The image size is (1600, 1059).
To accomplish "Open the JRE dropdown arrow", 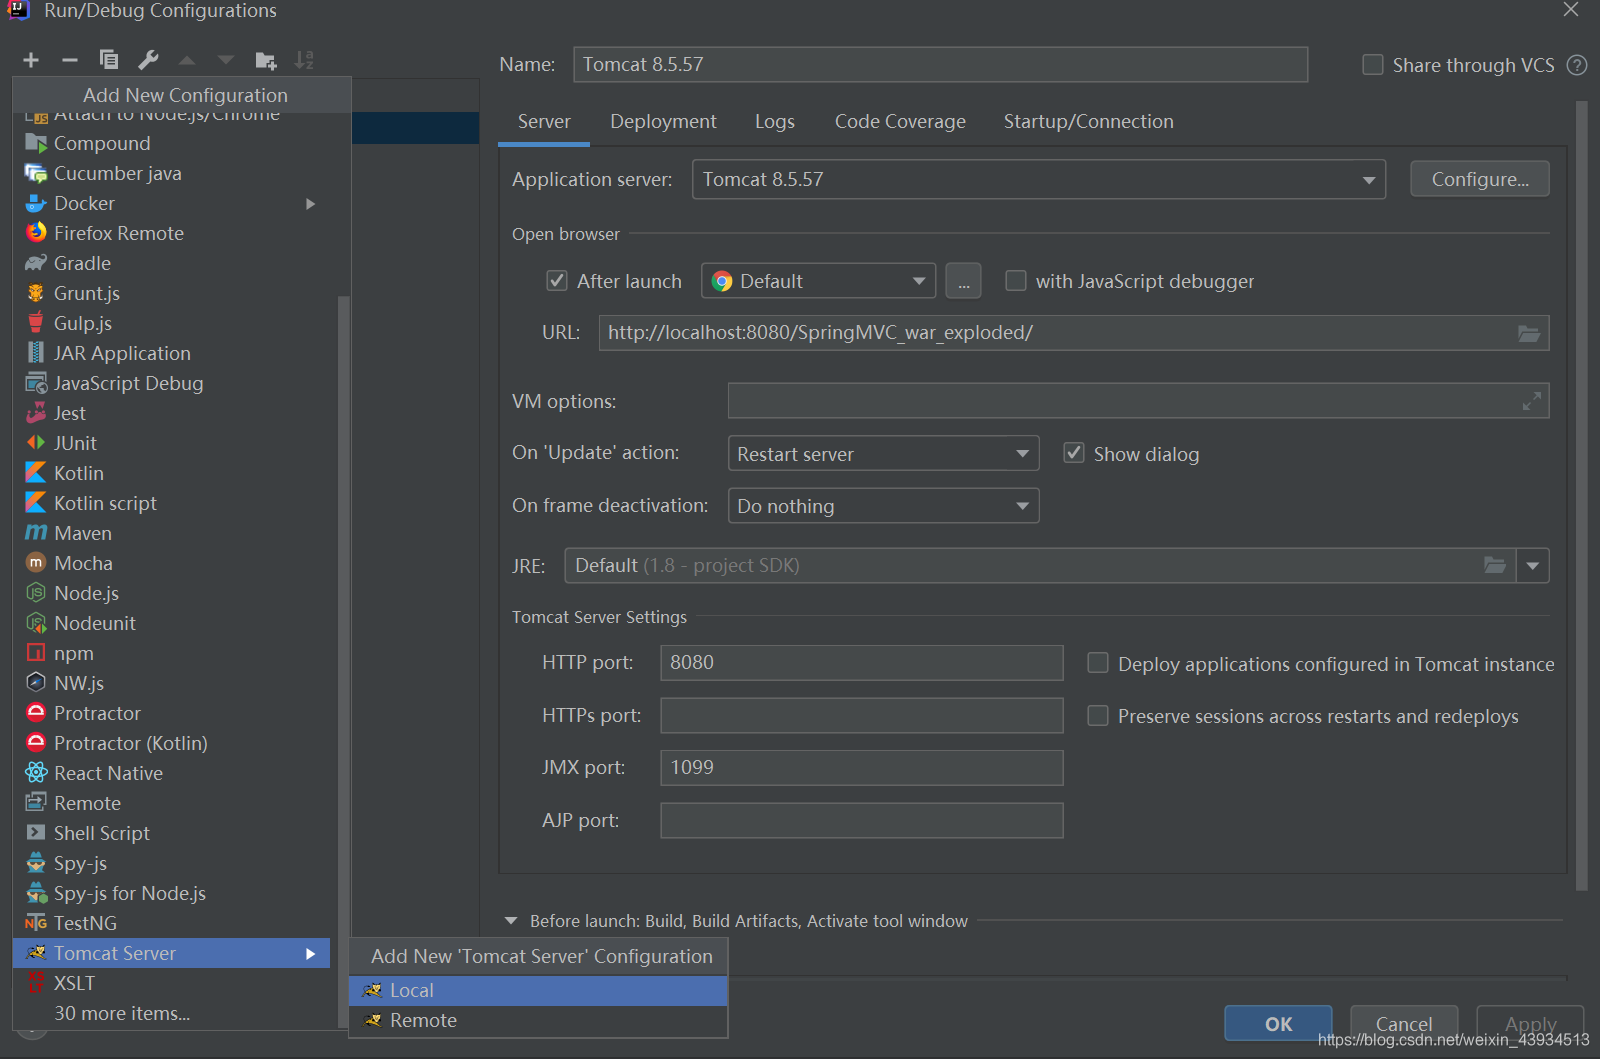I will click(x=1533, y=565).
